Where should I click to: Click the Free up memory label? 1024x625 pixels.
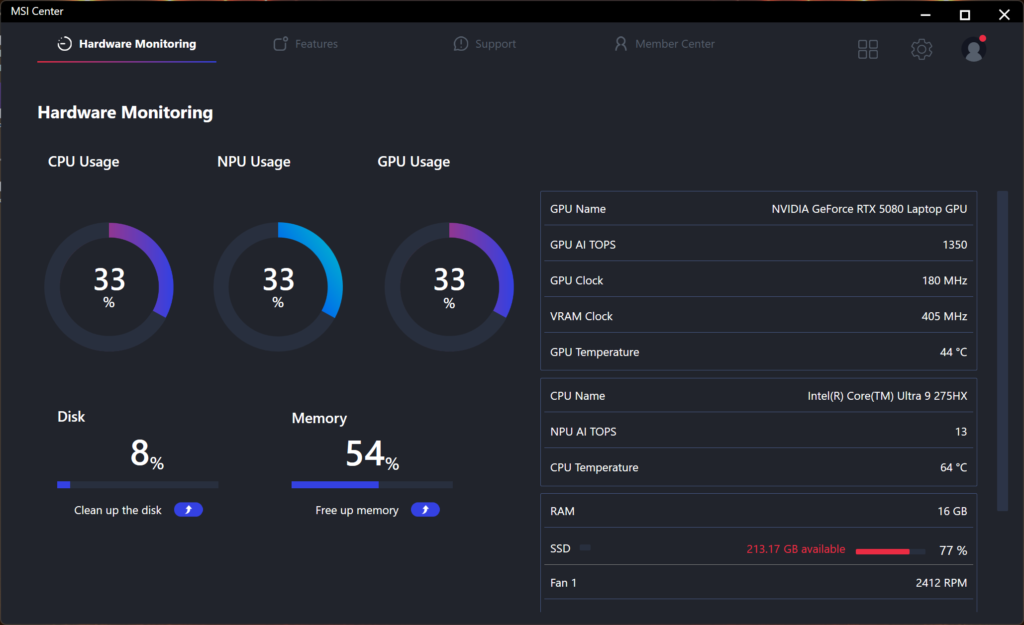pyautogui.click(x=357, y=510)
